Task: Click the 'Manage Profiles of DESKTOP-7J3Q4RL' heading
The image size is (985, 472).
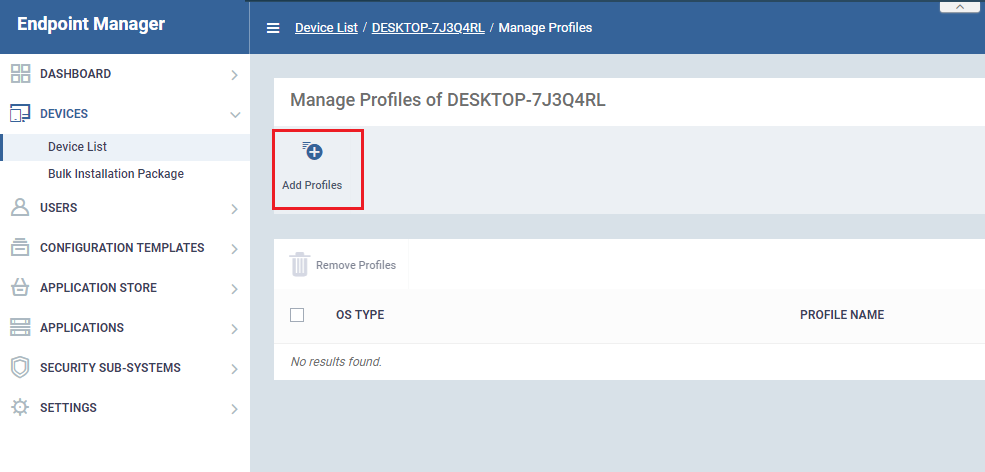Action: point(448,100)
